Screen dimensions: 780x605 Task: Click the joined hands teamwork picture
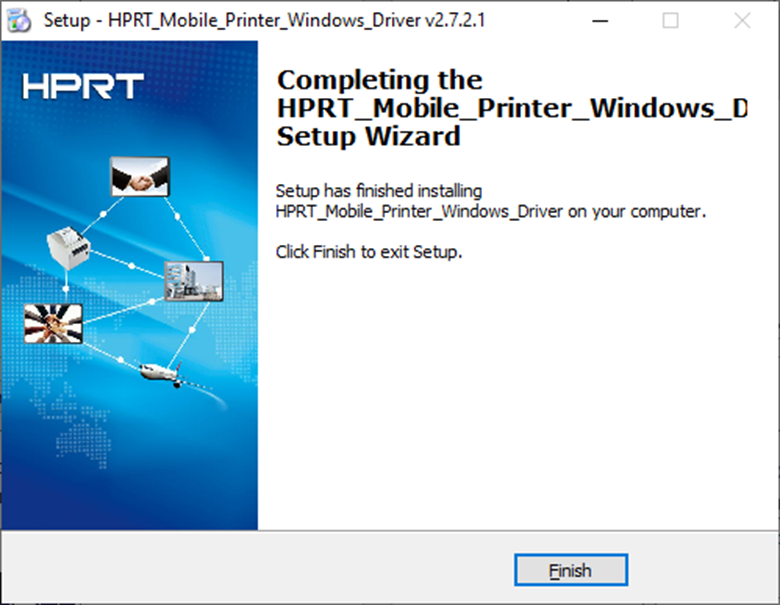(x=52, y=322)
